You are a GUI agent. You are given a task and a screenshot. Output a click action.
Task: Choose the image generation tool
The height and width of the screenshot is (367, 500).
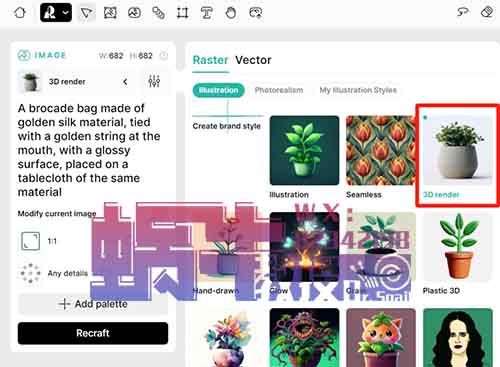pos(110,13)
